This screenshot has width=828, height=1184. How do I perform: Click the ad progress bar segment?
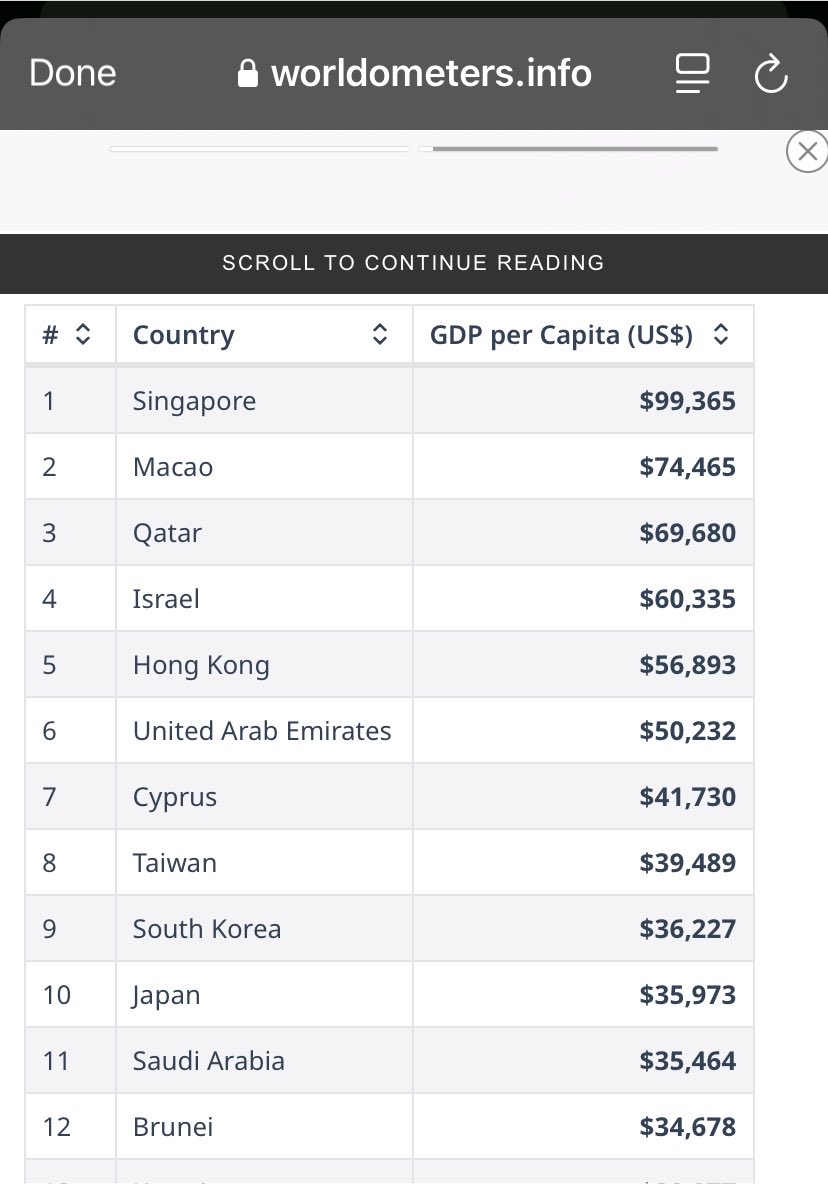568,149
